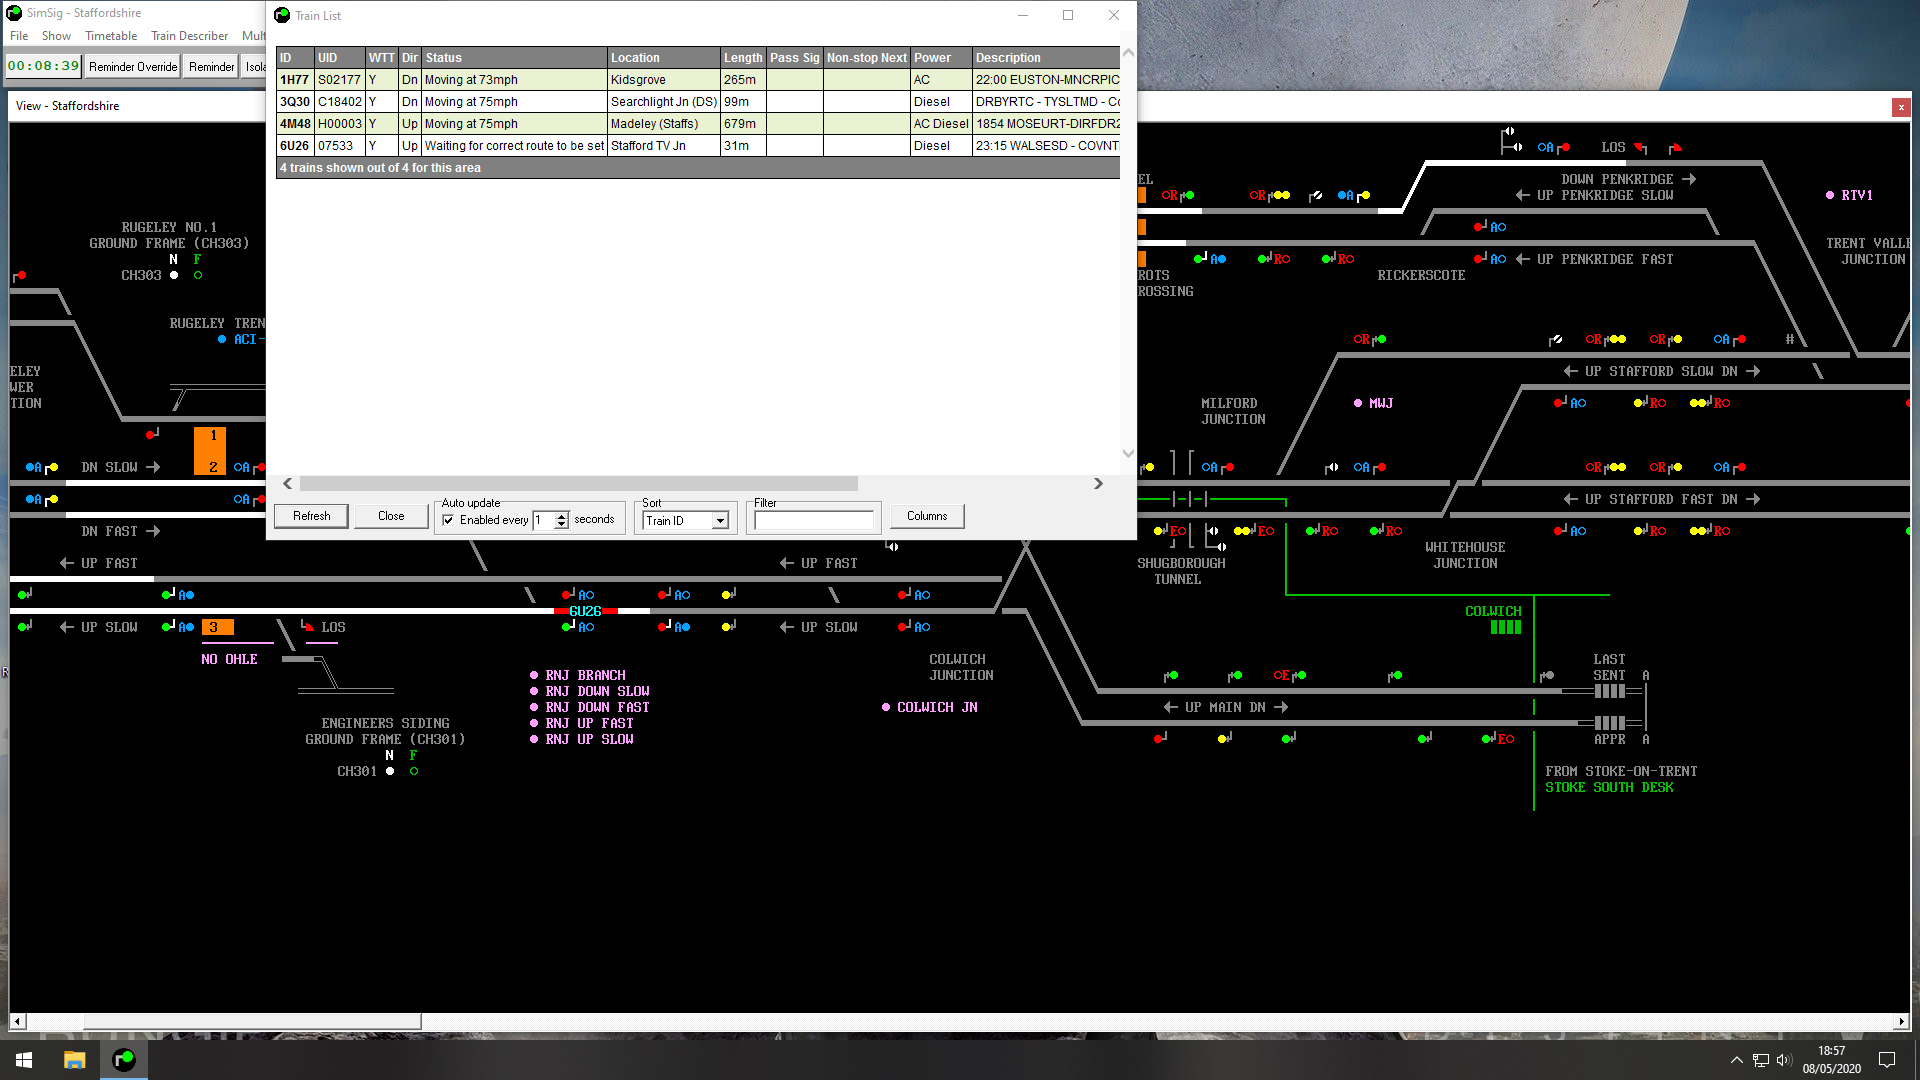The width and height of the screenshot is (1920, 1080).
Task: Click the CH303 N white indicator
Action: [x=174, y=275]
